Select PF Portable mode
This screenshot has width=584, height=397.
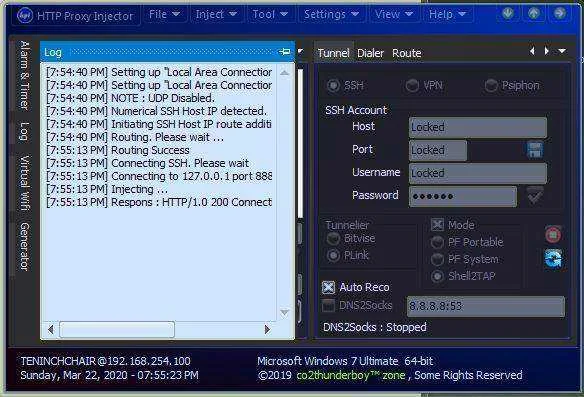[437, 242]
